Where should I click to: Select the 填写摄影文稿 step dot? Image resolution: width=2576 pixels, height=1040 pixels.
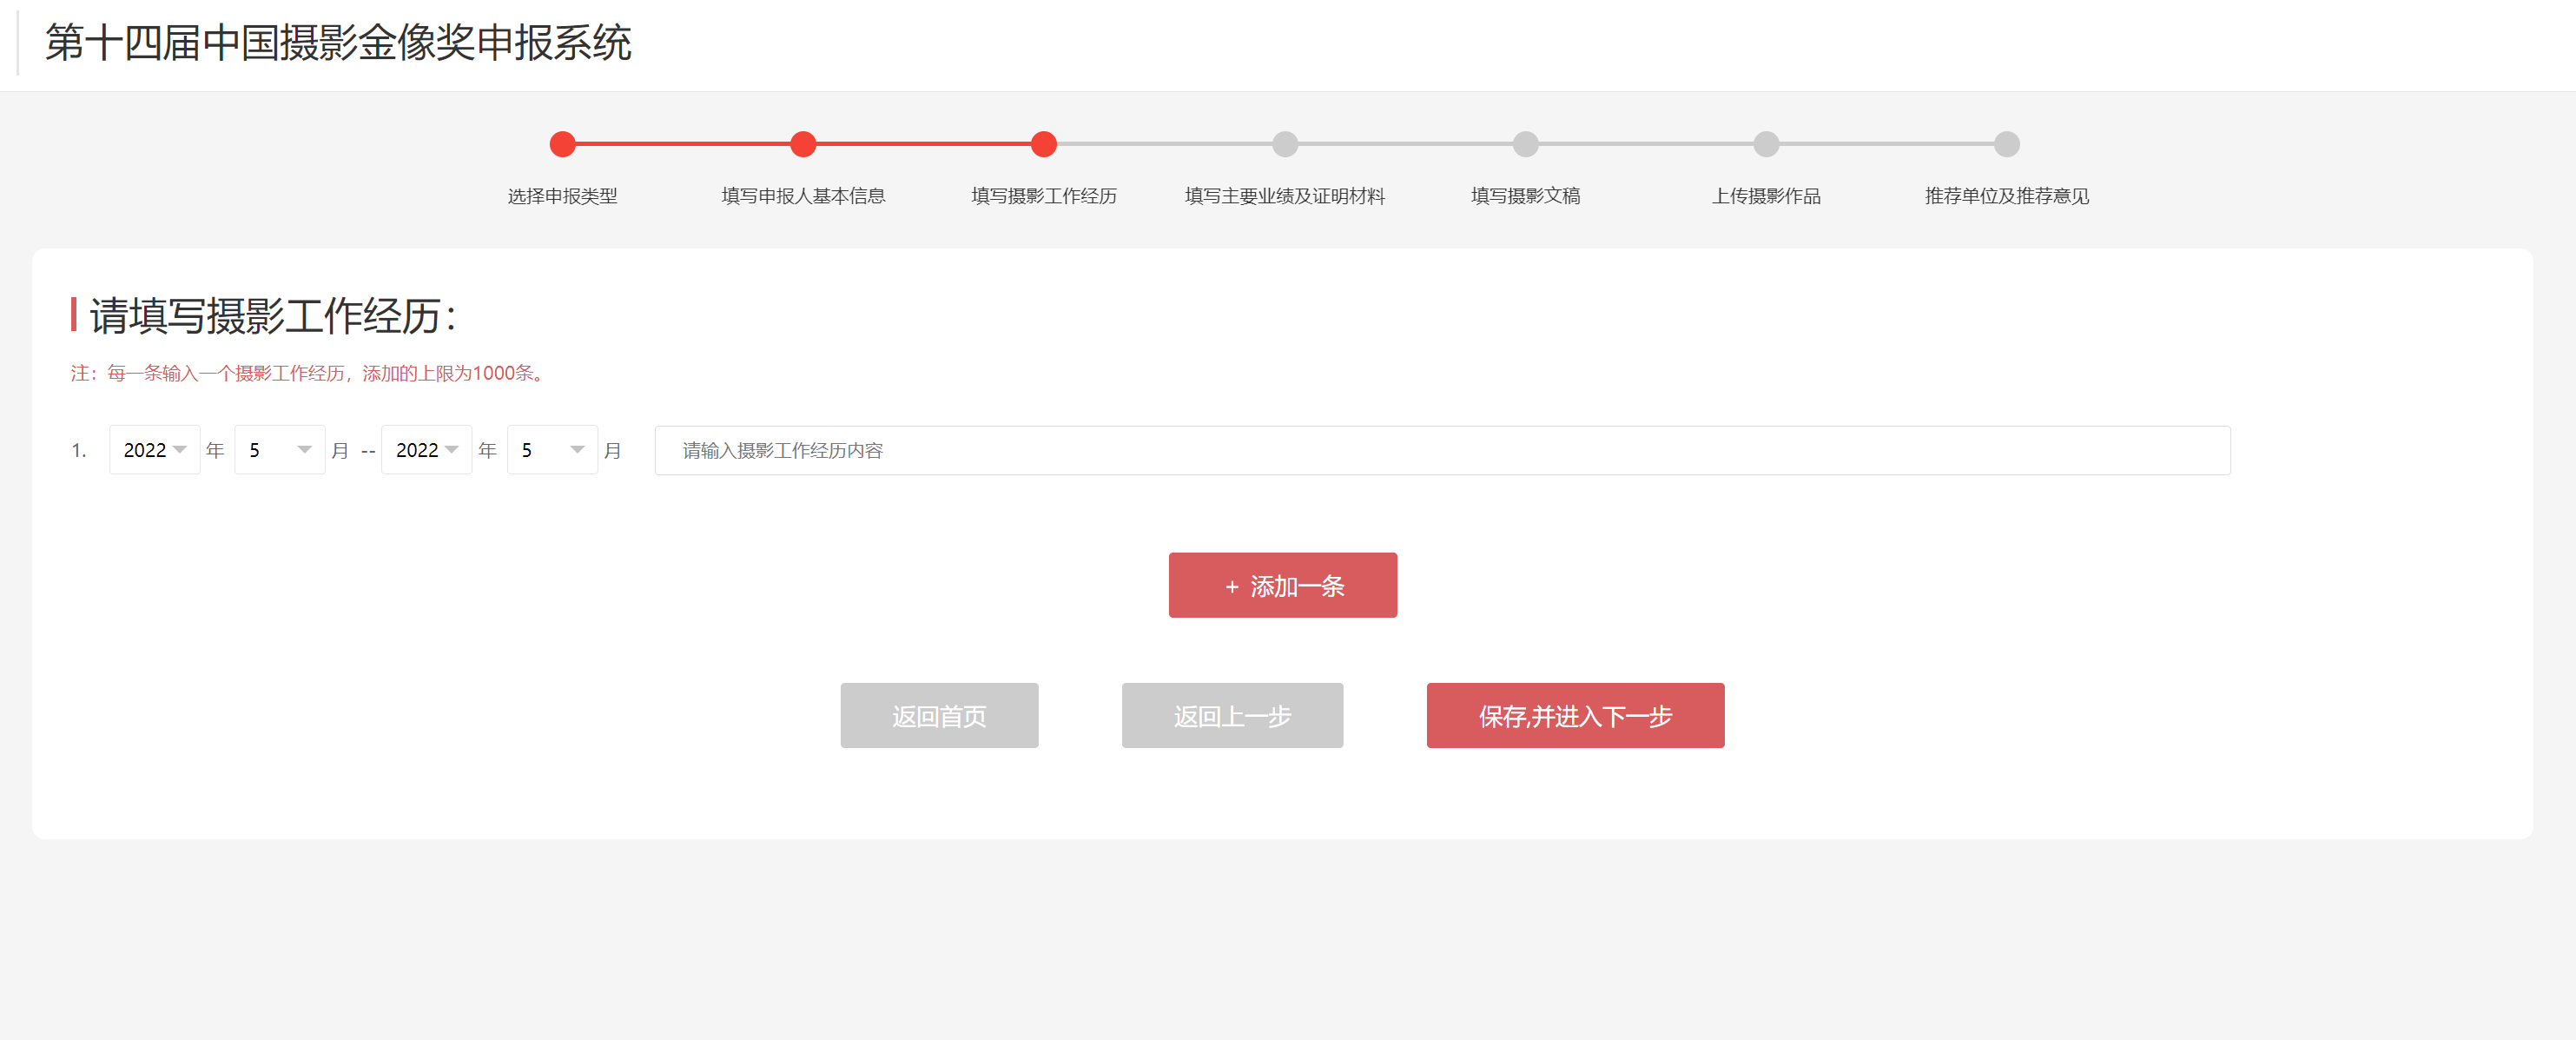(1526, 144)
